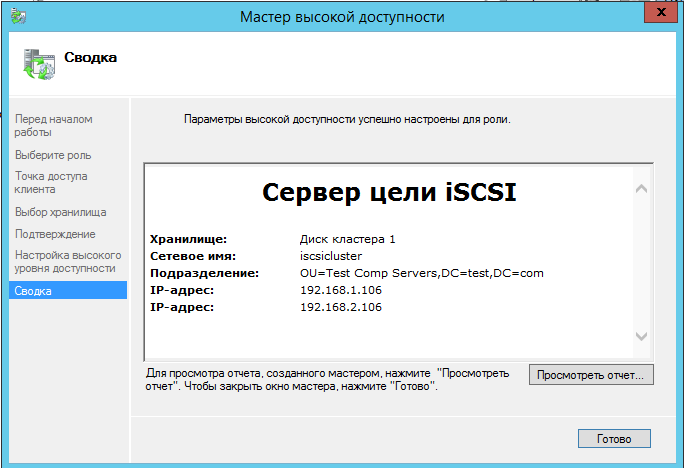
Task: Click the wizard icon in the title bar
Action: [19, 17]
